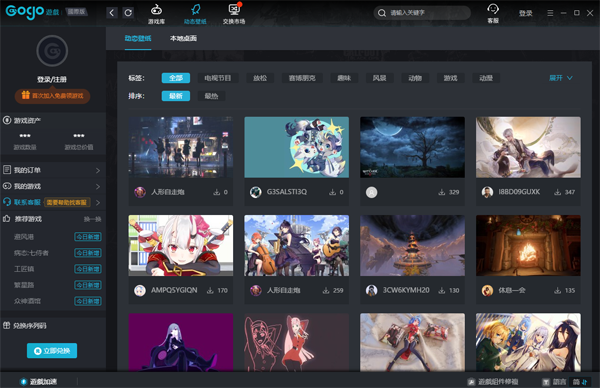The height and width of the screenshot is (388, 600).
Task: Click the download icon on the I88D09GUXK wallpaper
Action: 558,192
